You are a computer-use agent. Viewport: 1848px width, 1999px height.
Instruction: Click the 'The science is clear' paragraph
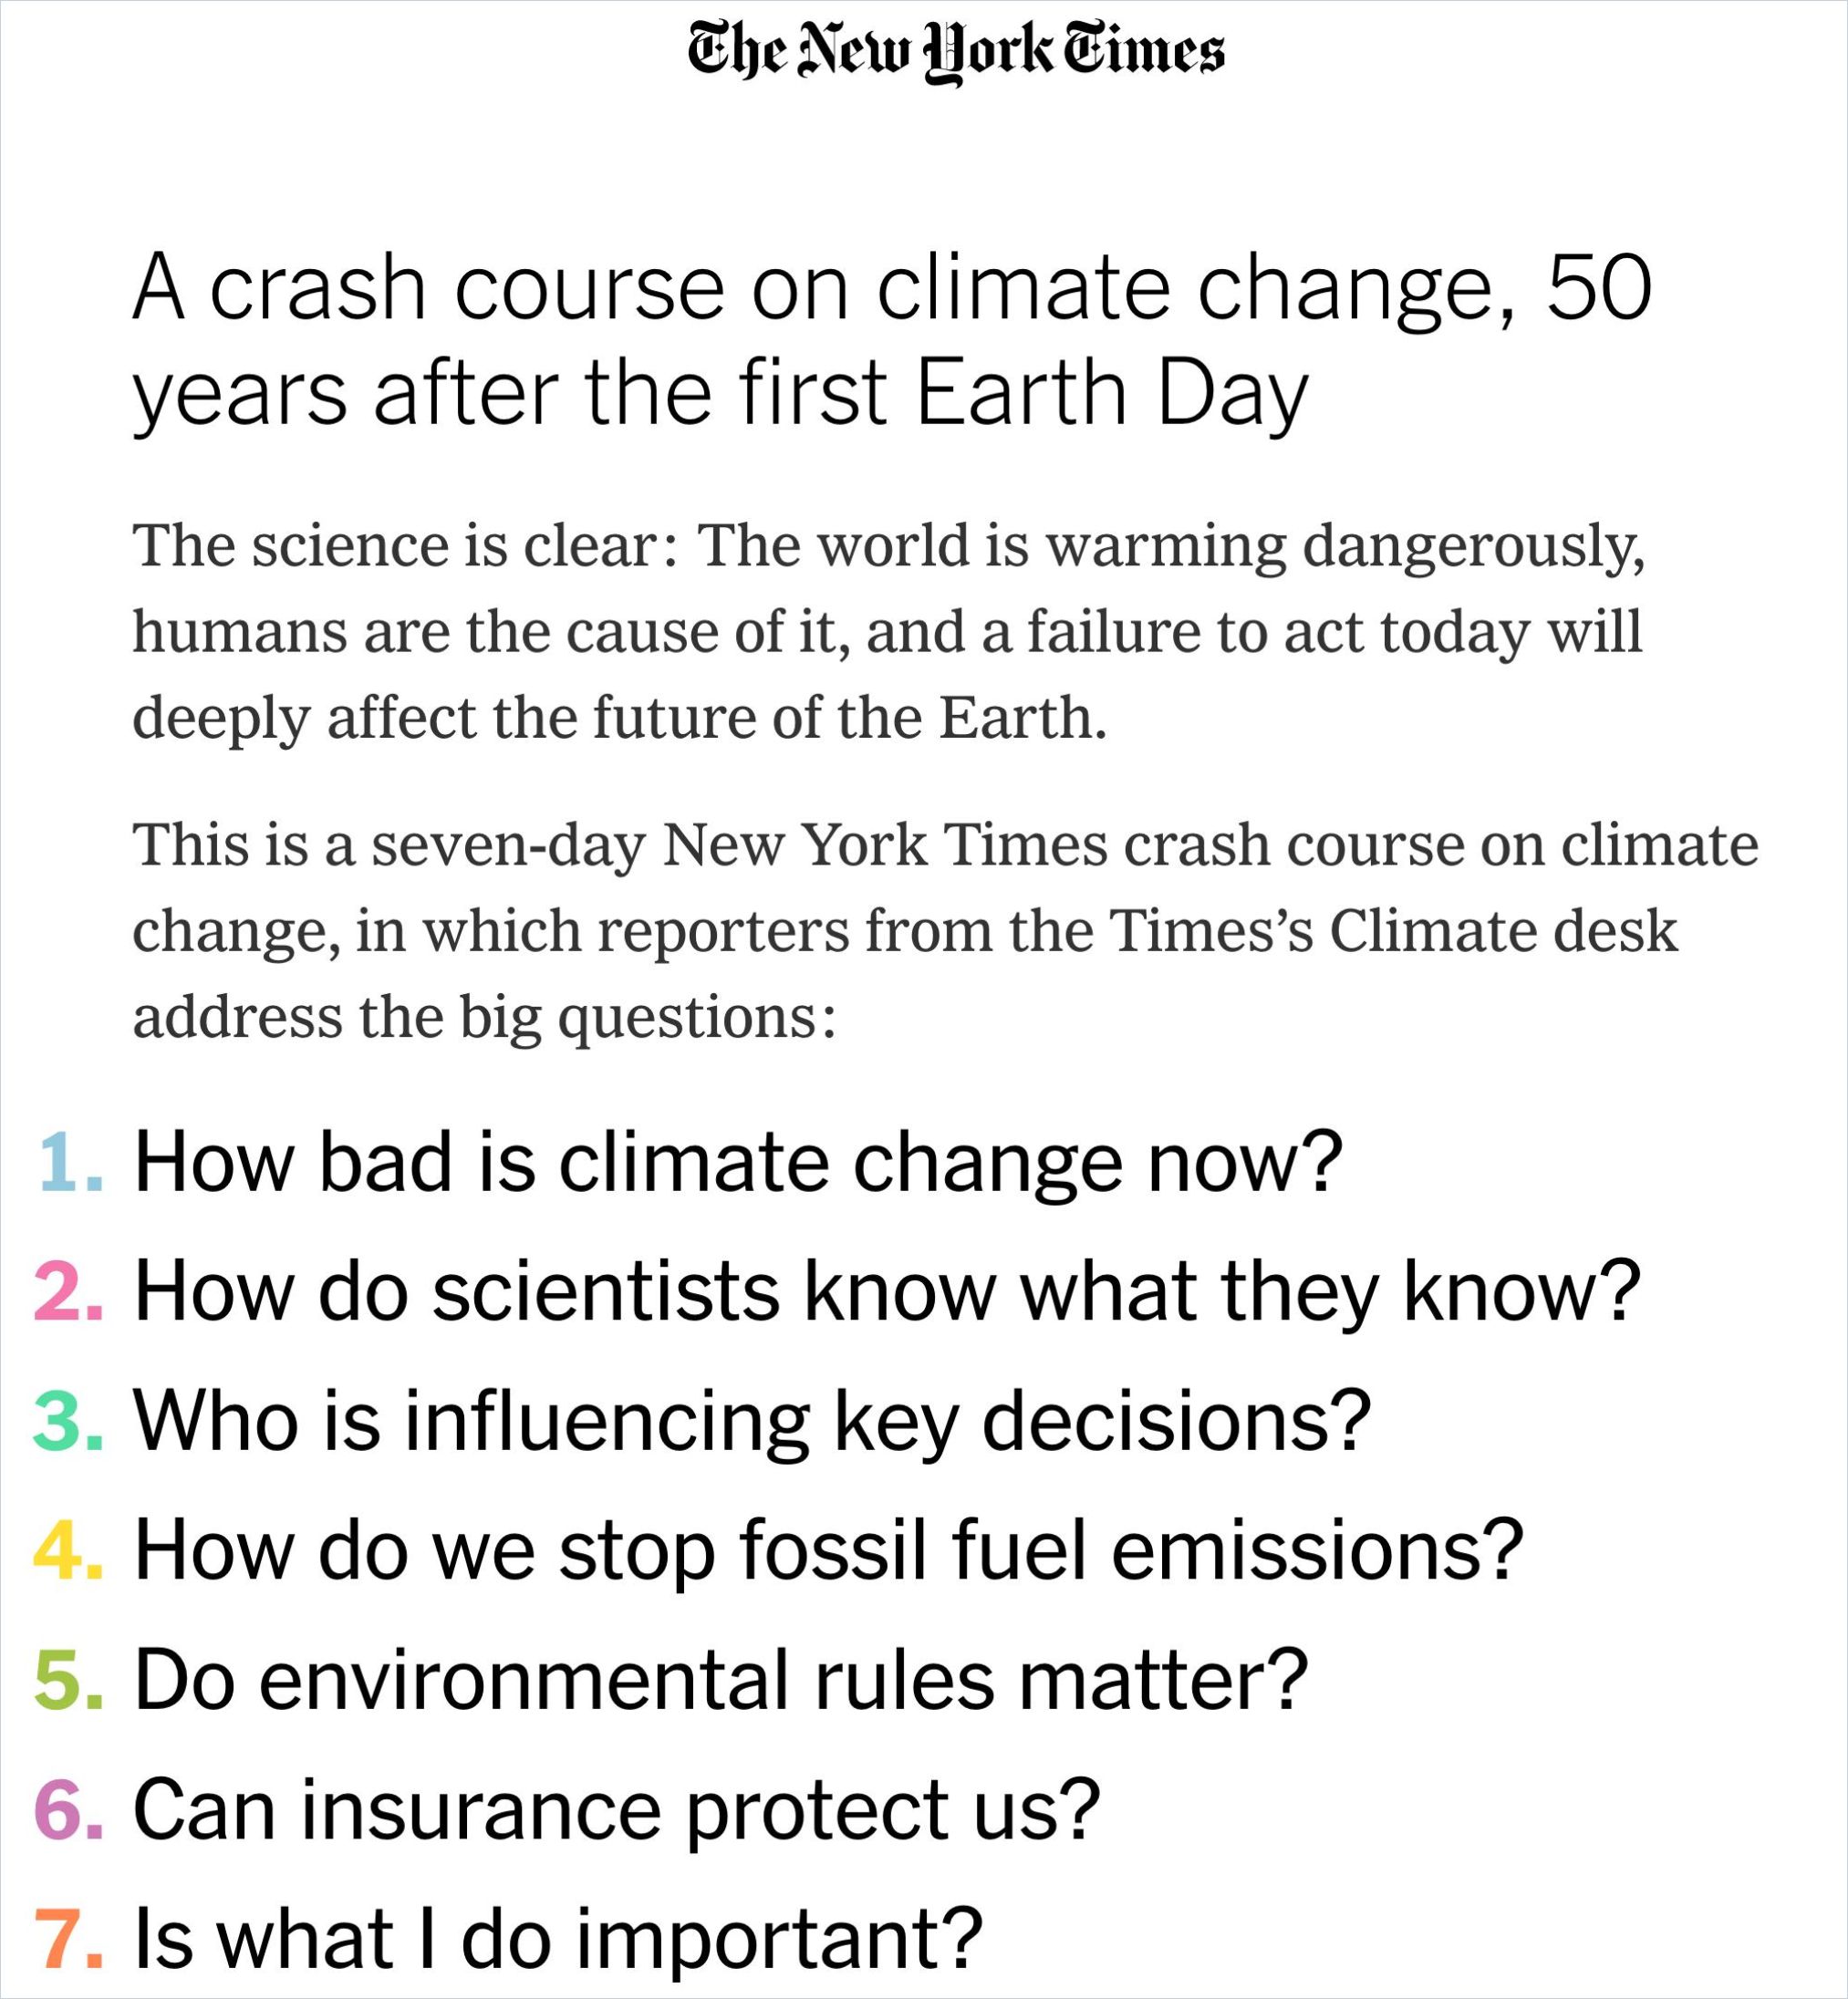[x=888, y=631]
